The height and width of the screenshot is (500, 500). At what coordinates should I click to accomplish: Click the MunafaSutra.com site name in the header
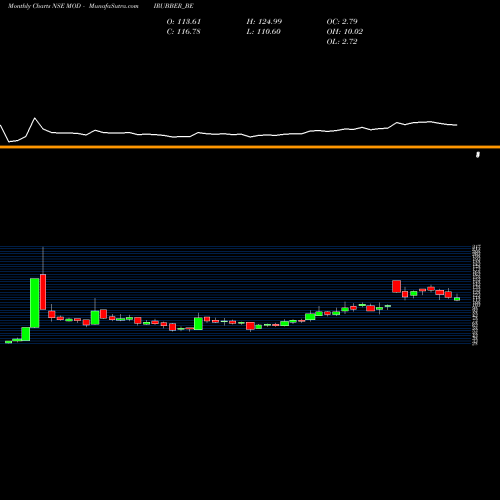click(x=114, y=6)
